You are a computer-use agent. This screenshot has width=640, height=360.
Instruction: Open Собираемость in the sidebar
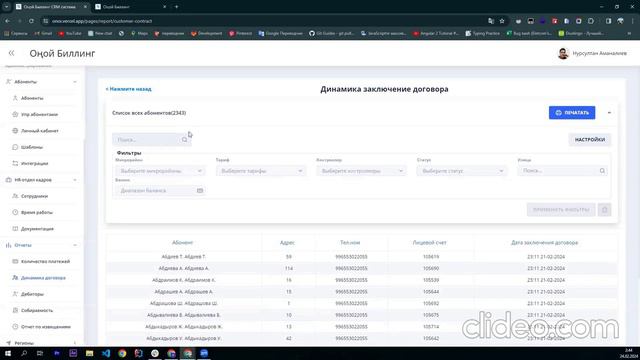[37, 311]
